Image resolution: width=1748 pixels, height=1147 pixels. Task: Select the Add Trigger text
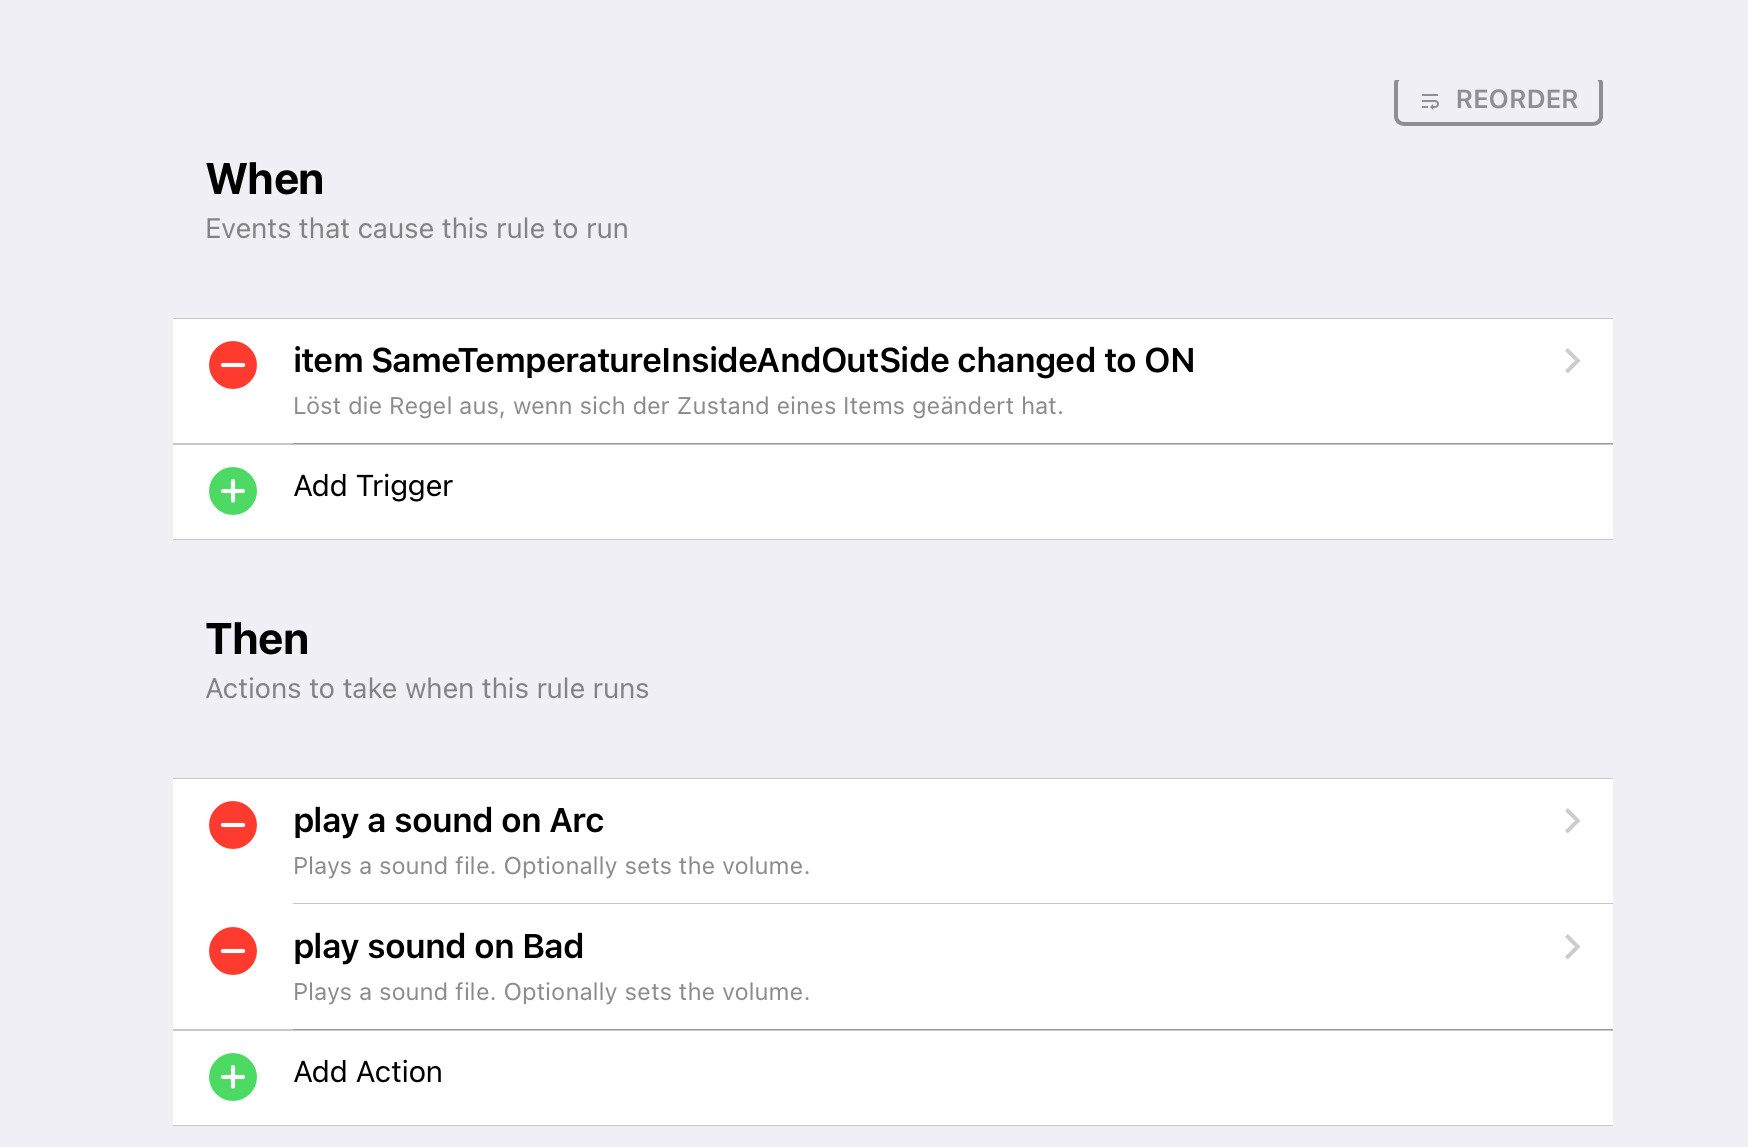(x=373, y=486)
